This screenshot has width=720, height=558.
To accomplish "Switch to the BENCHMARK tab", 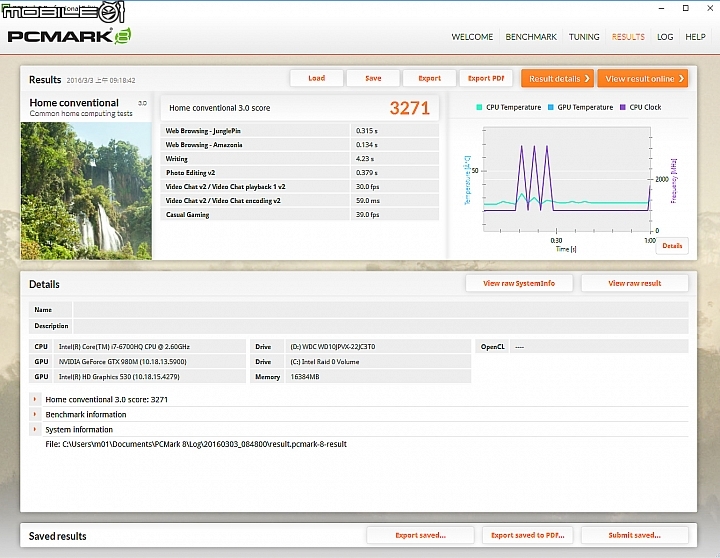I will point(531,37).
